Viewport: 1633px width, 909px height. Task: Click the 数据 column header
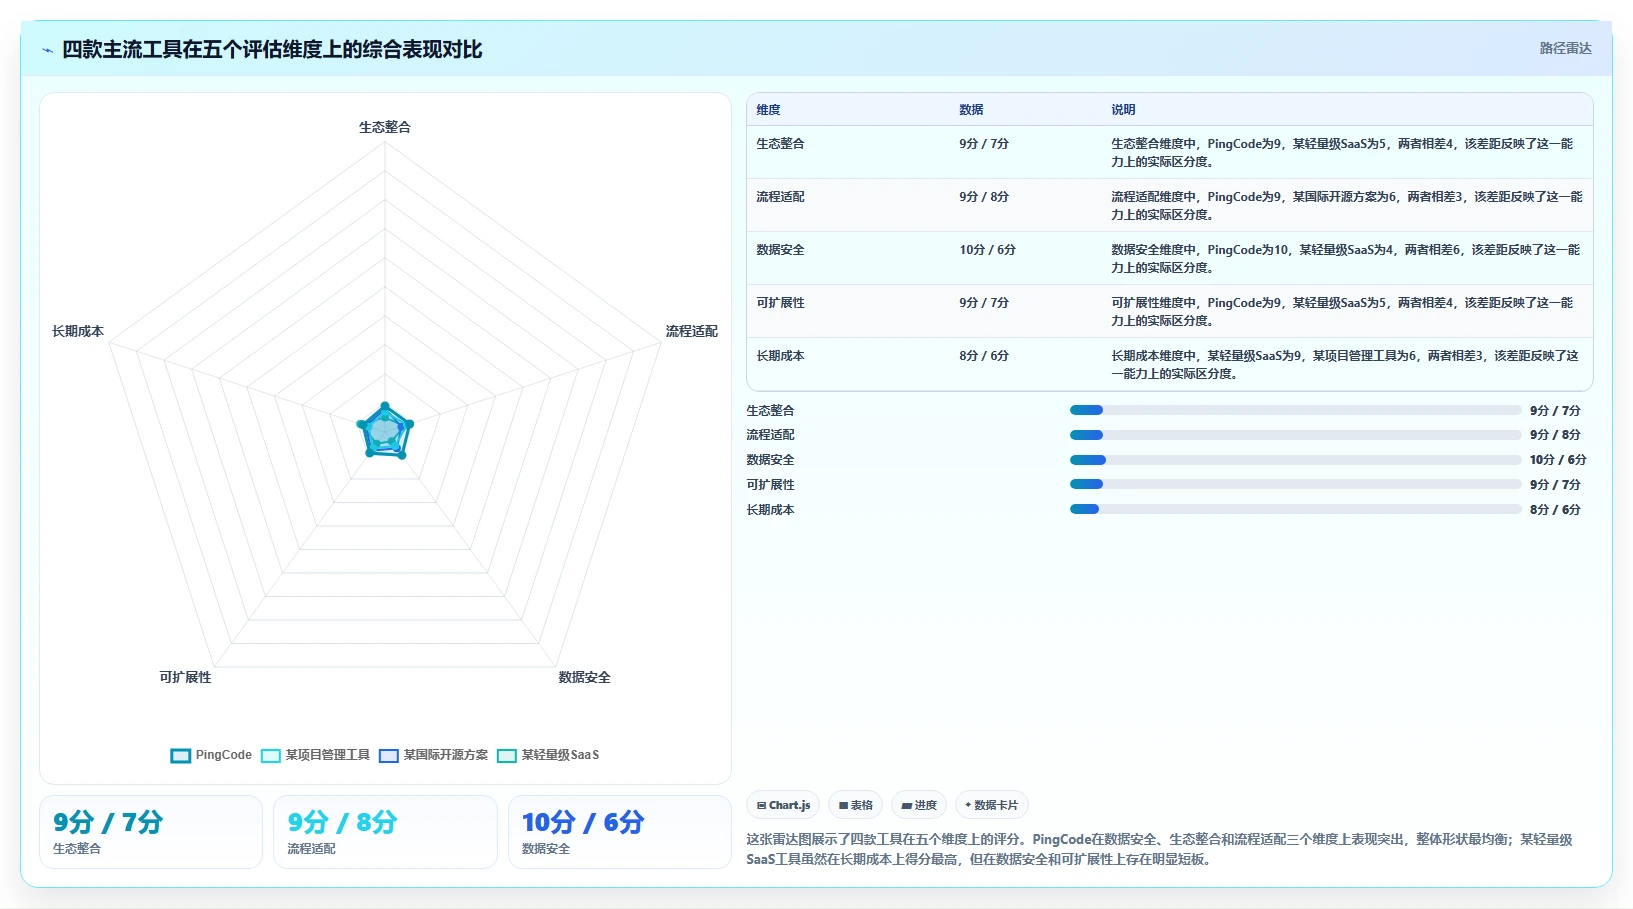(x=971, y=110)
